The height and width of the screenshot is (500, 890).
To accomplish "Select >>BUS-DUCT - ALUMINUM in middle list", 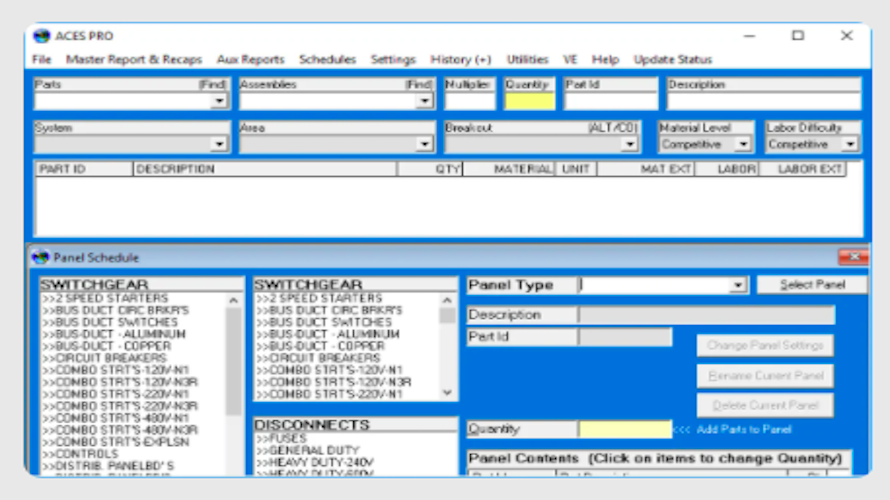I will [328, 334].
